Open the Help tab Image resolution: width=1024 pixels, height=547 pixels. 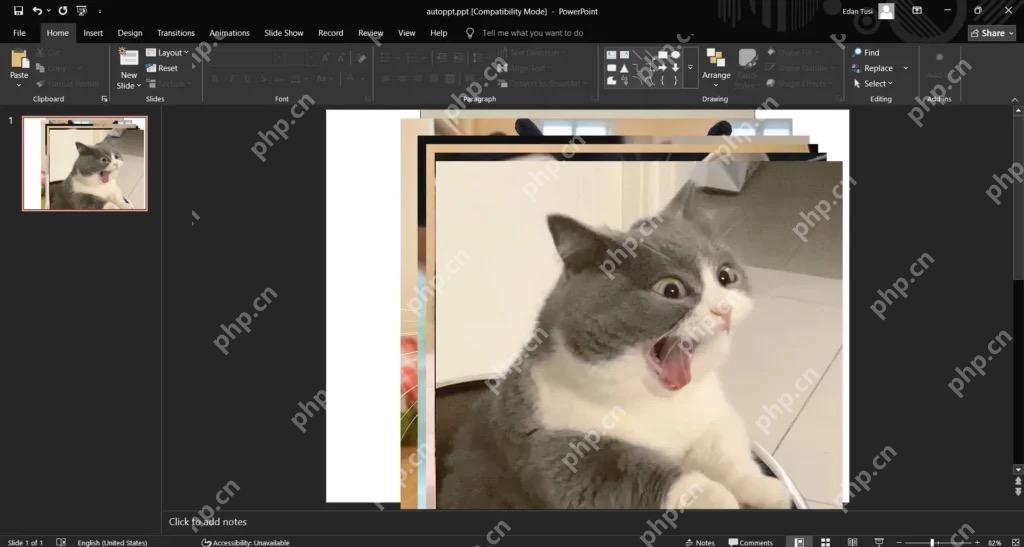(x=439, y=33)
